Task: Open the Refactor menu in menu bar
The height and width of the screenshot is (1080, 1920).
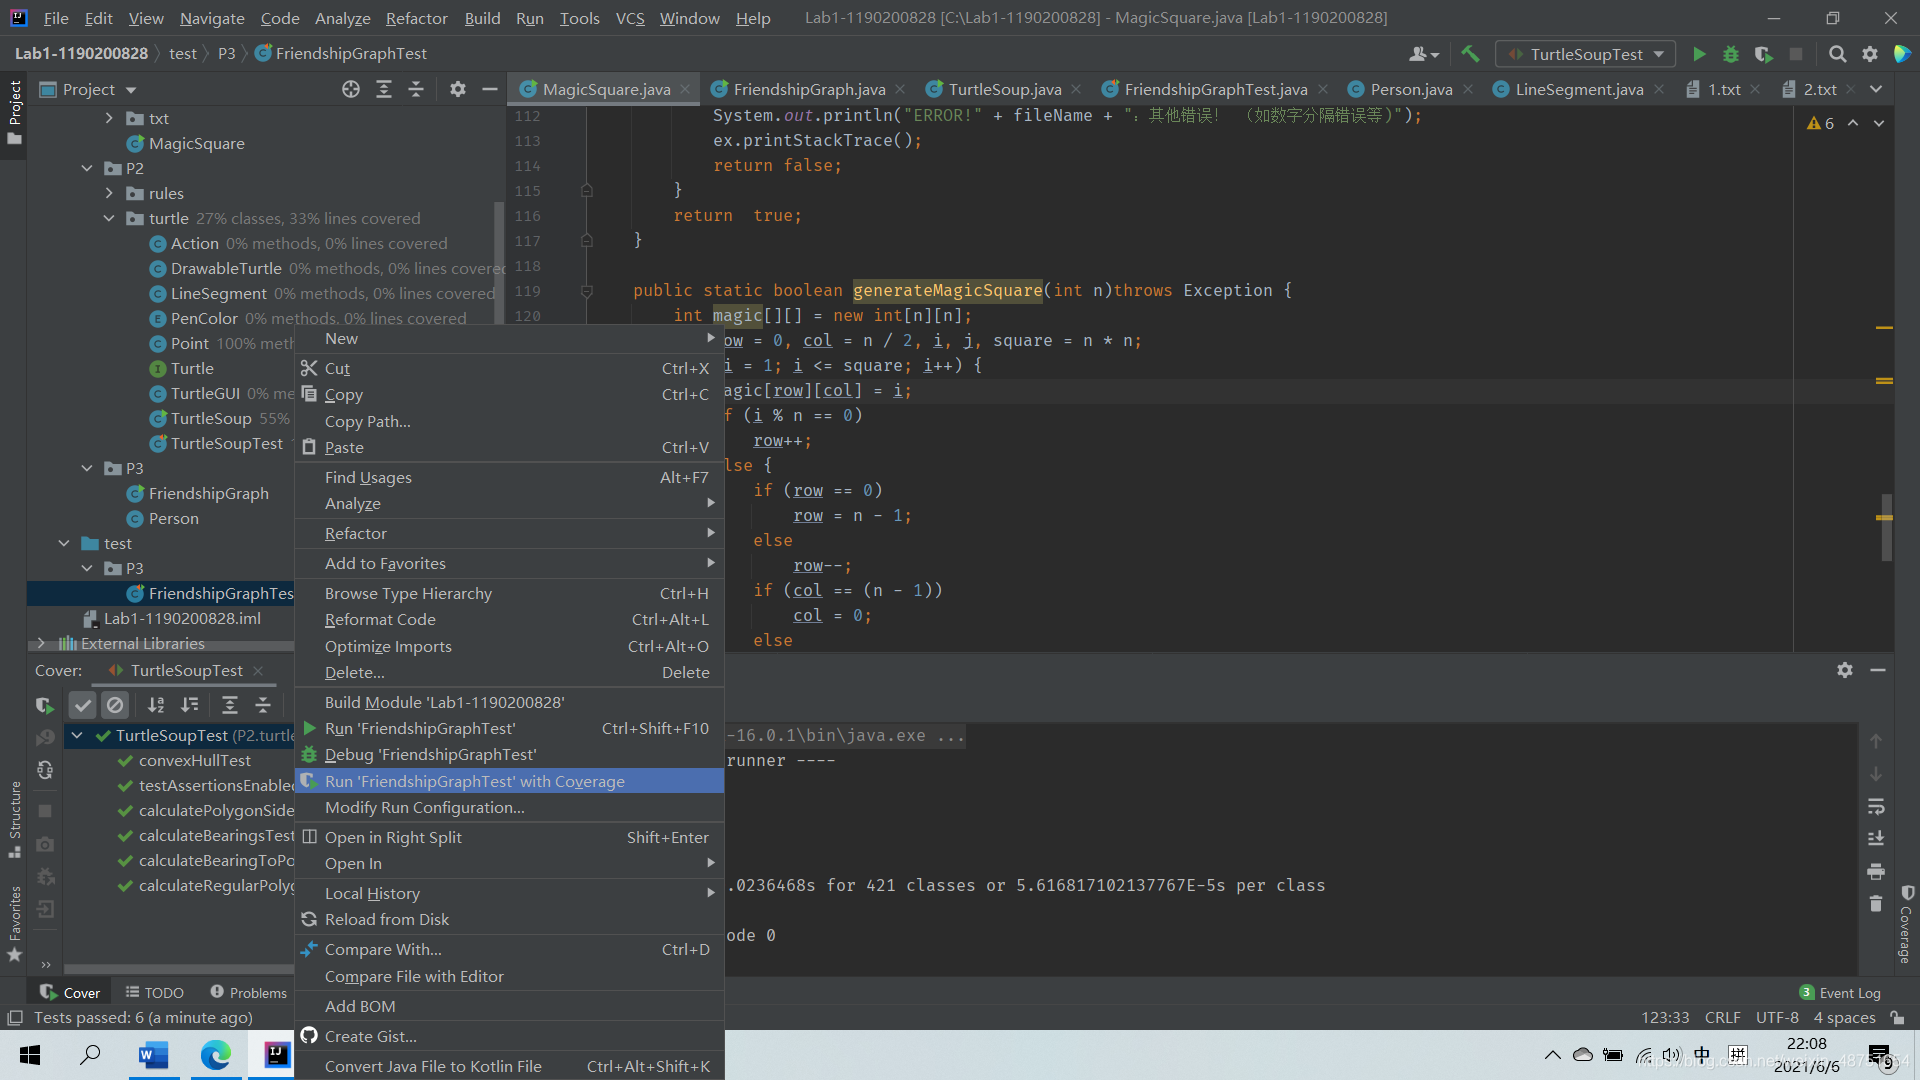Action: (416, 18)
